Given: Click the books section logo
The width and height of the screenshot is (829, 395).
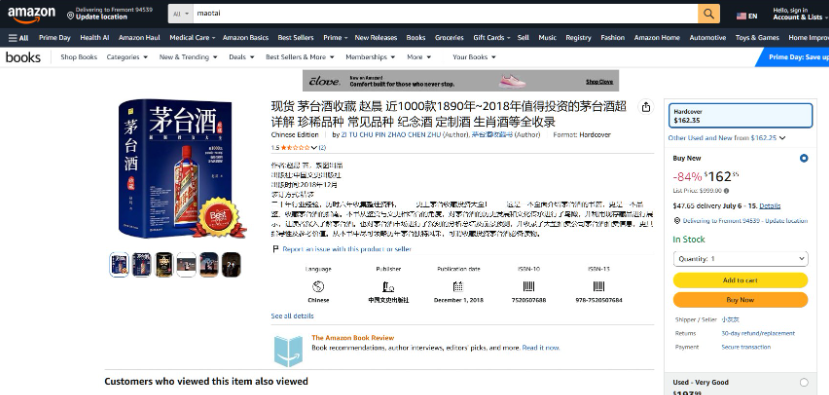Looking at the screenshot, I should tap(23, 57).
